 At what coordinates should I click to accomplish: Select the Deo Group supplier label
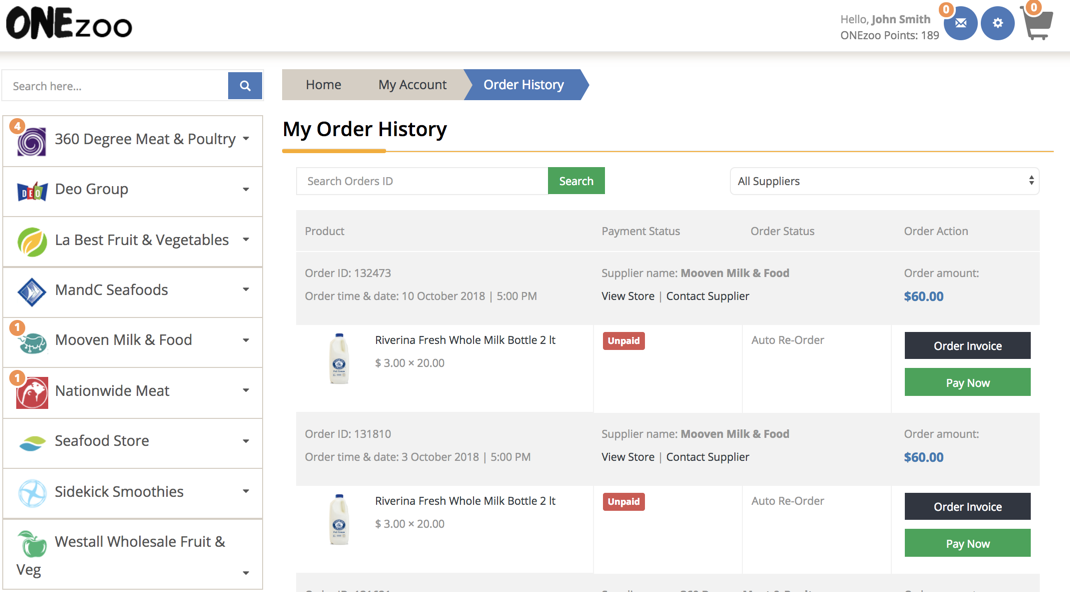[x=91, y=189]
